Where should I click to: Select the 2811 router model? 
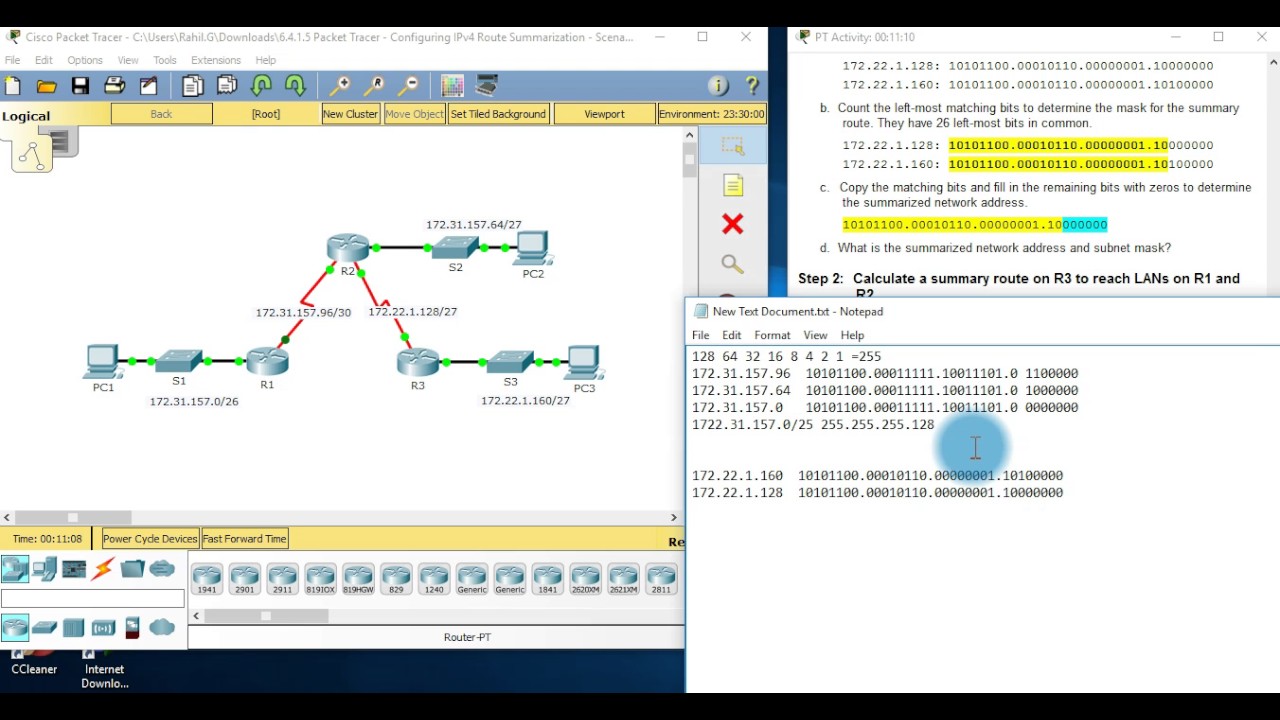661,579
